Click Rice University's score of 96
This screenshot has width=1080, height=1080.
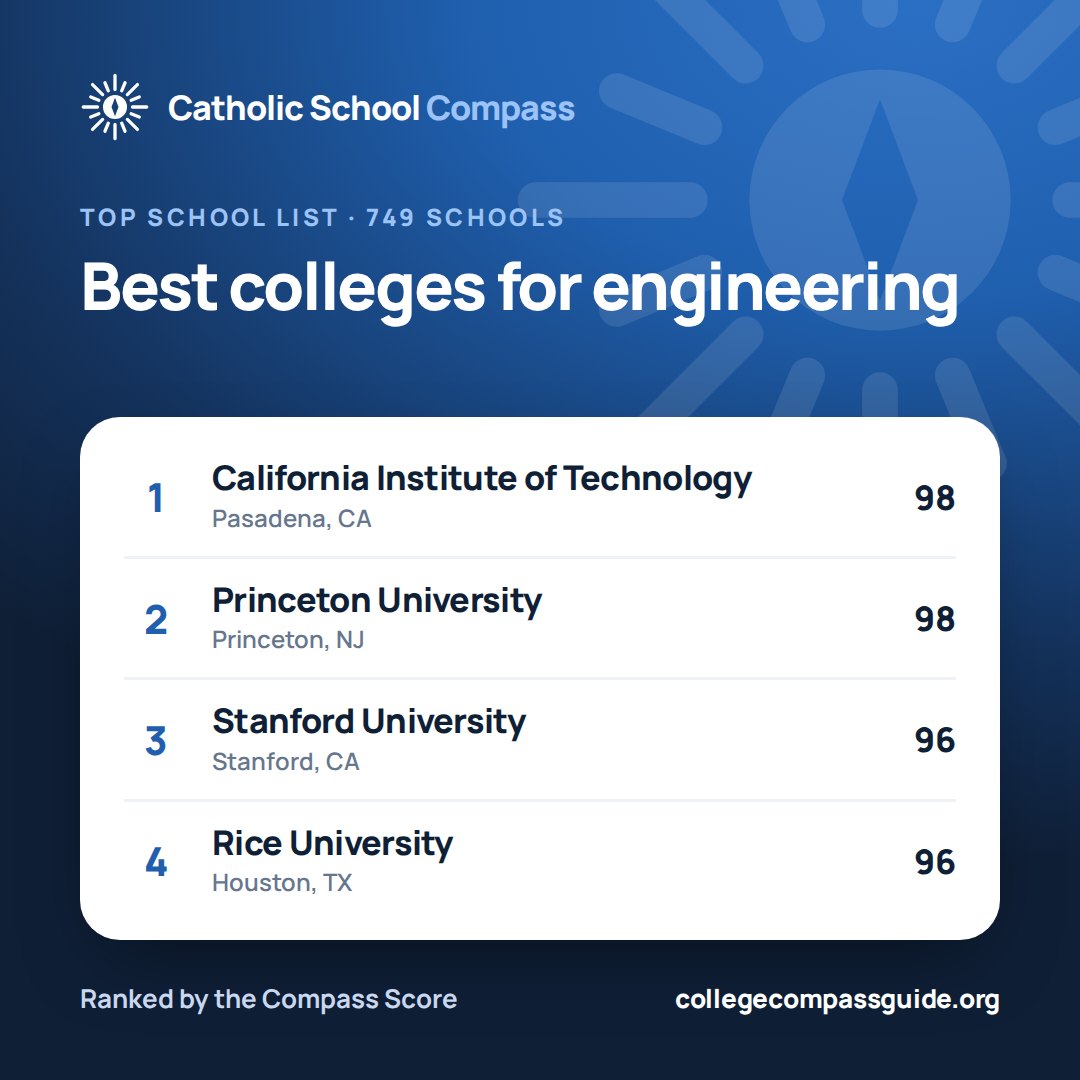(935, 862)
